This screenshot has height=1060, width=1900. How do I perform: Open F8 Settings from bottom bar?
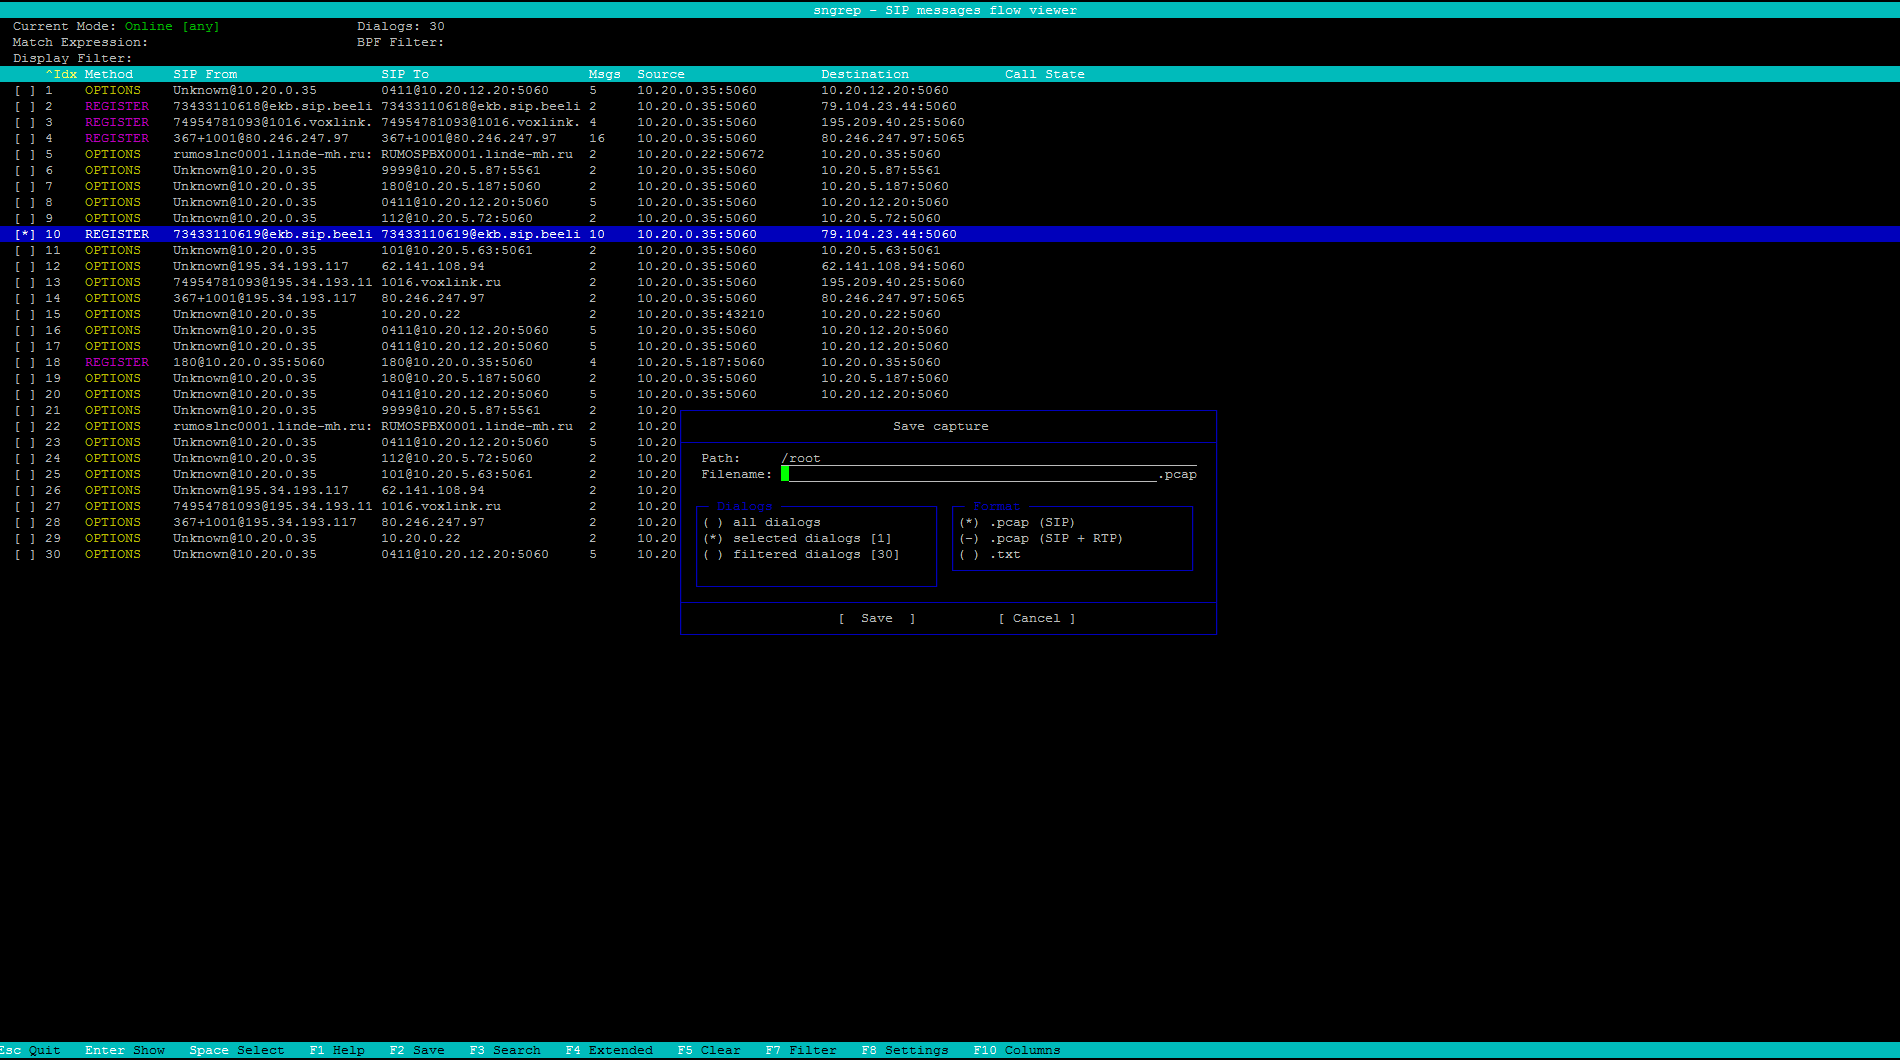[x=905, y=1050]
